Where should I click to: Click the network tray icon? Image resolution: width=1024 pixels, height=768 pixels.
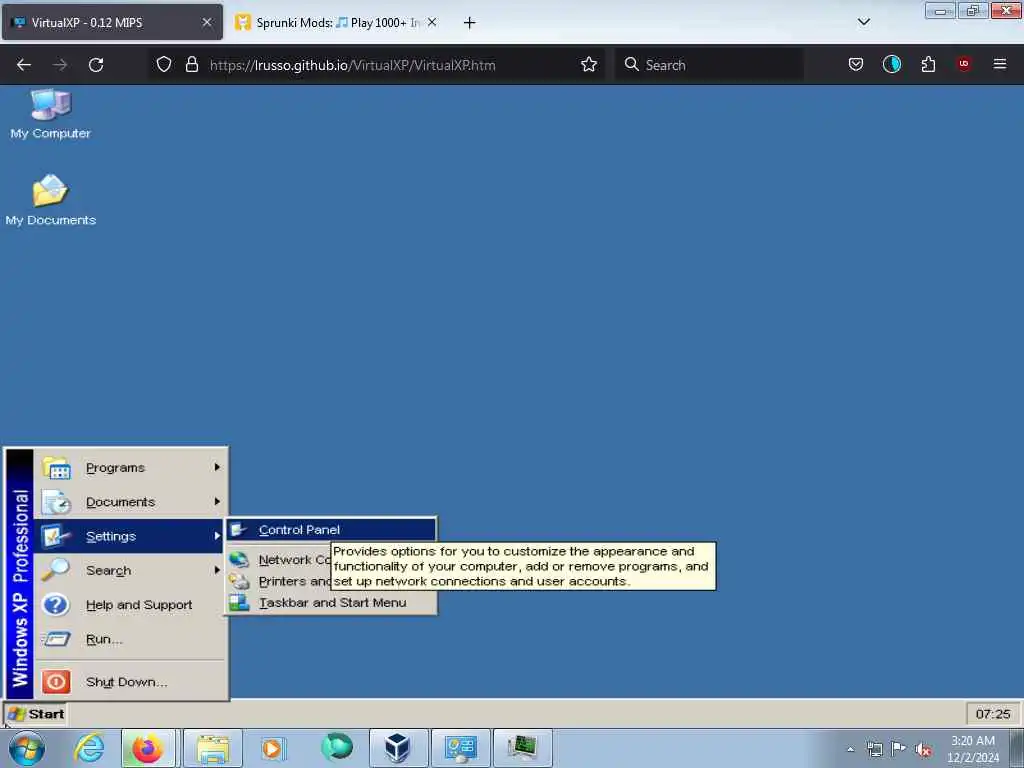[x=874, y=749]
